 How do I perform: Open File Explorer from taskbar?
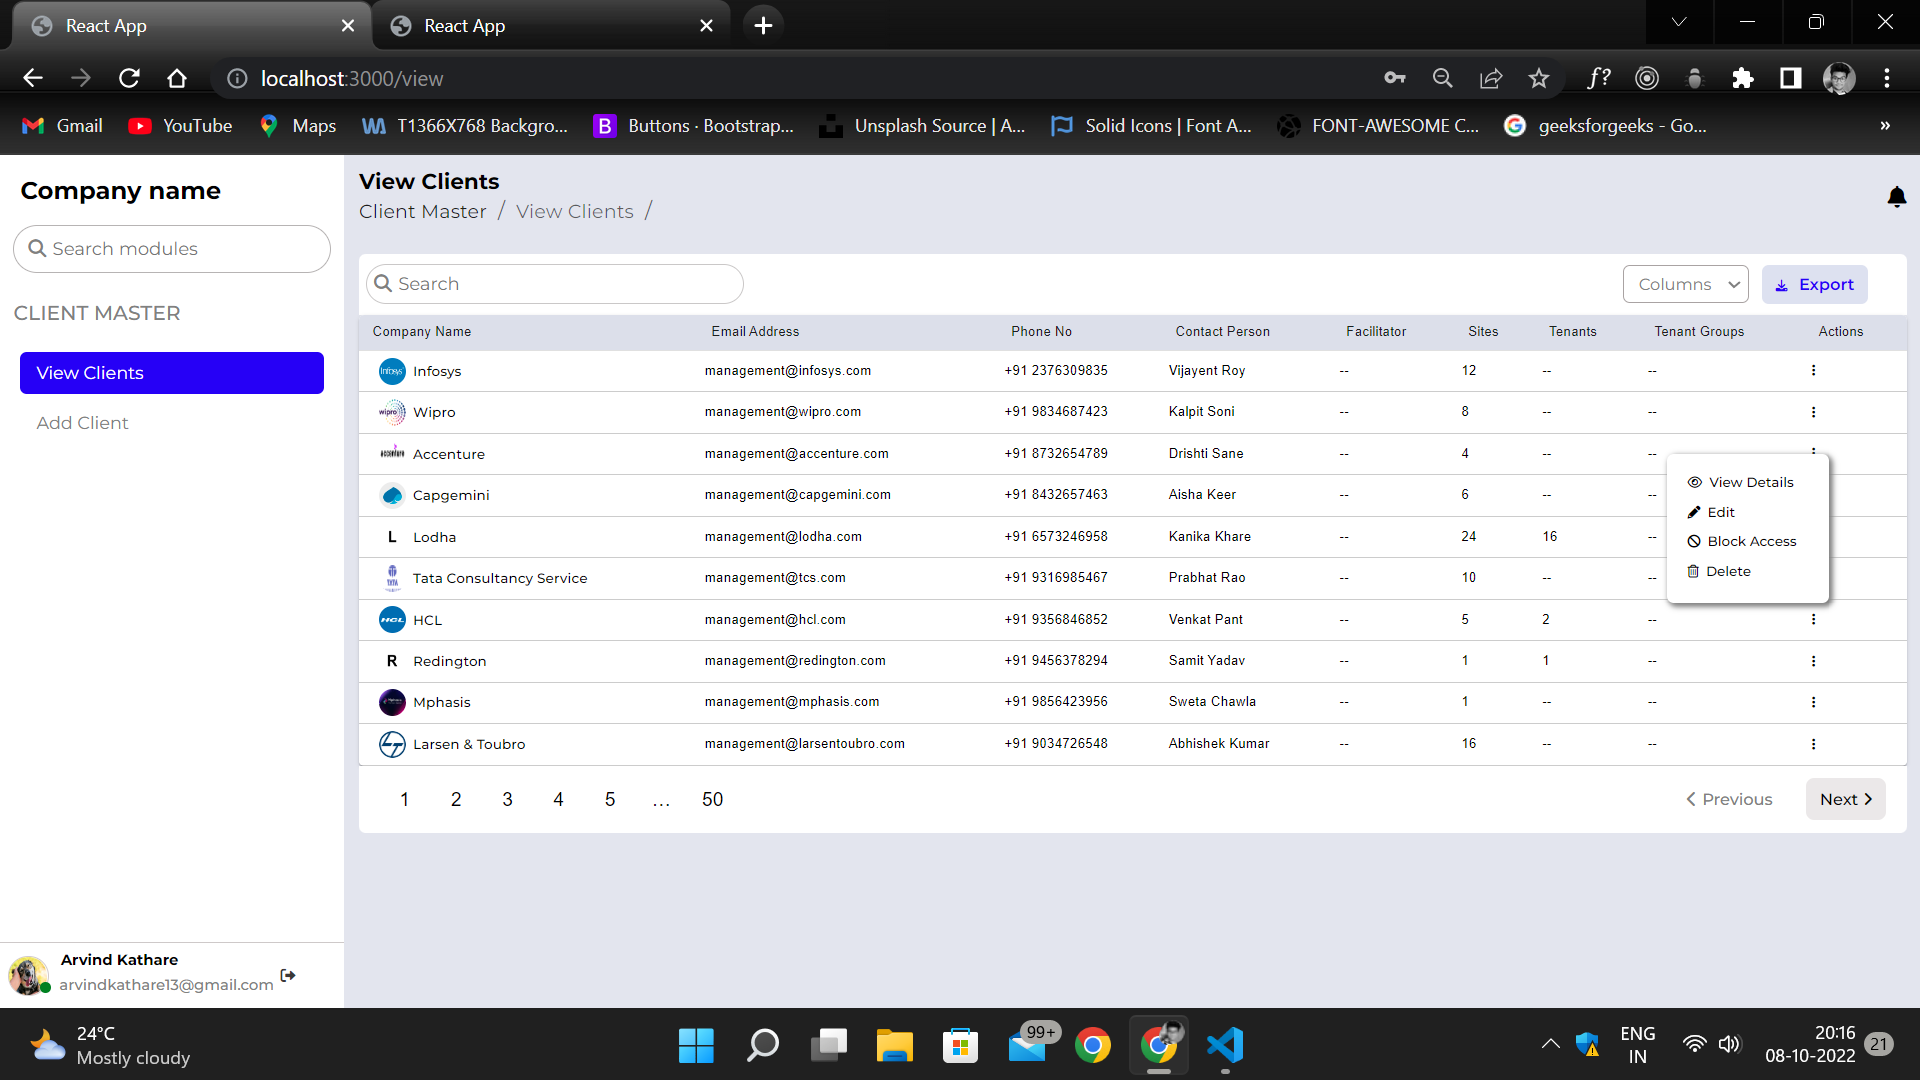coord(894,1045)
